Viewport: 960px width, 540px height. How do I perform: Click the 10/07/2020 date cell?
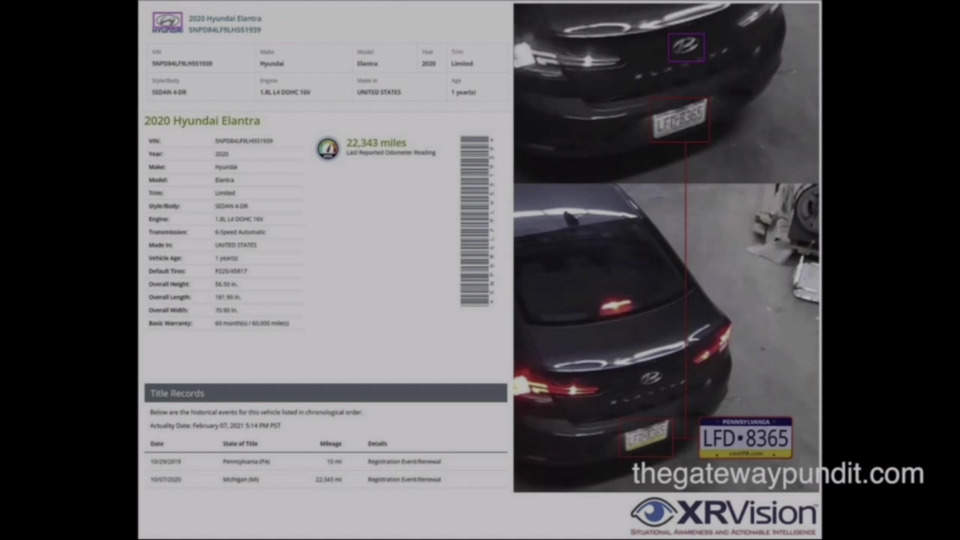165,479
